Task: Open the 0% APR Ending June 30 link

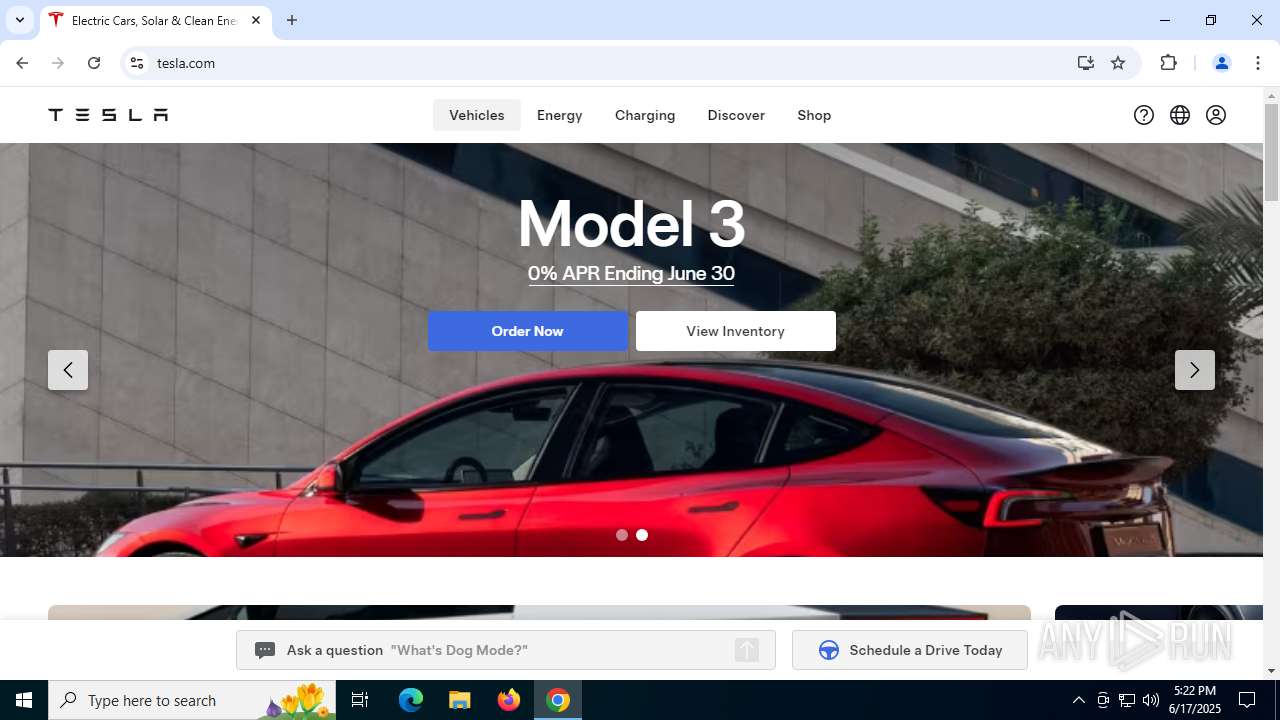Action: point(631,274)
